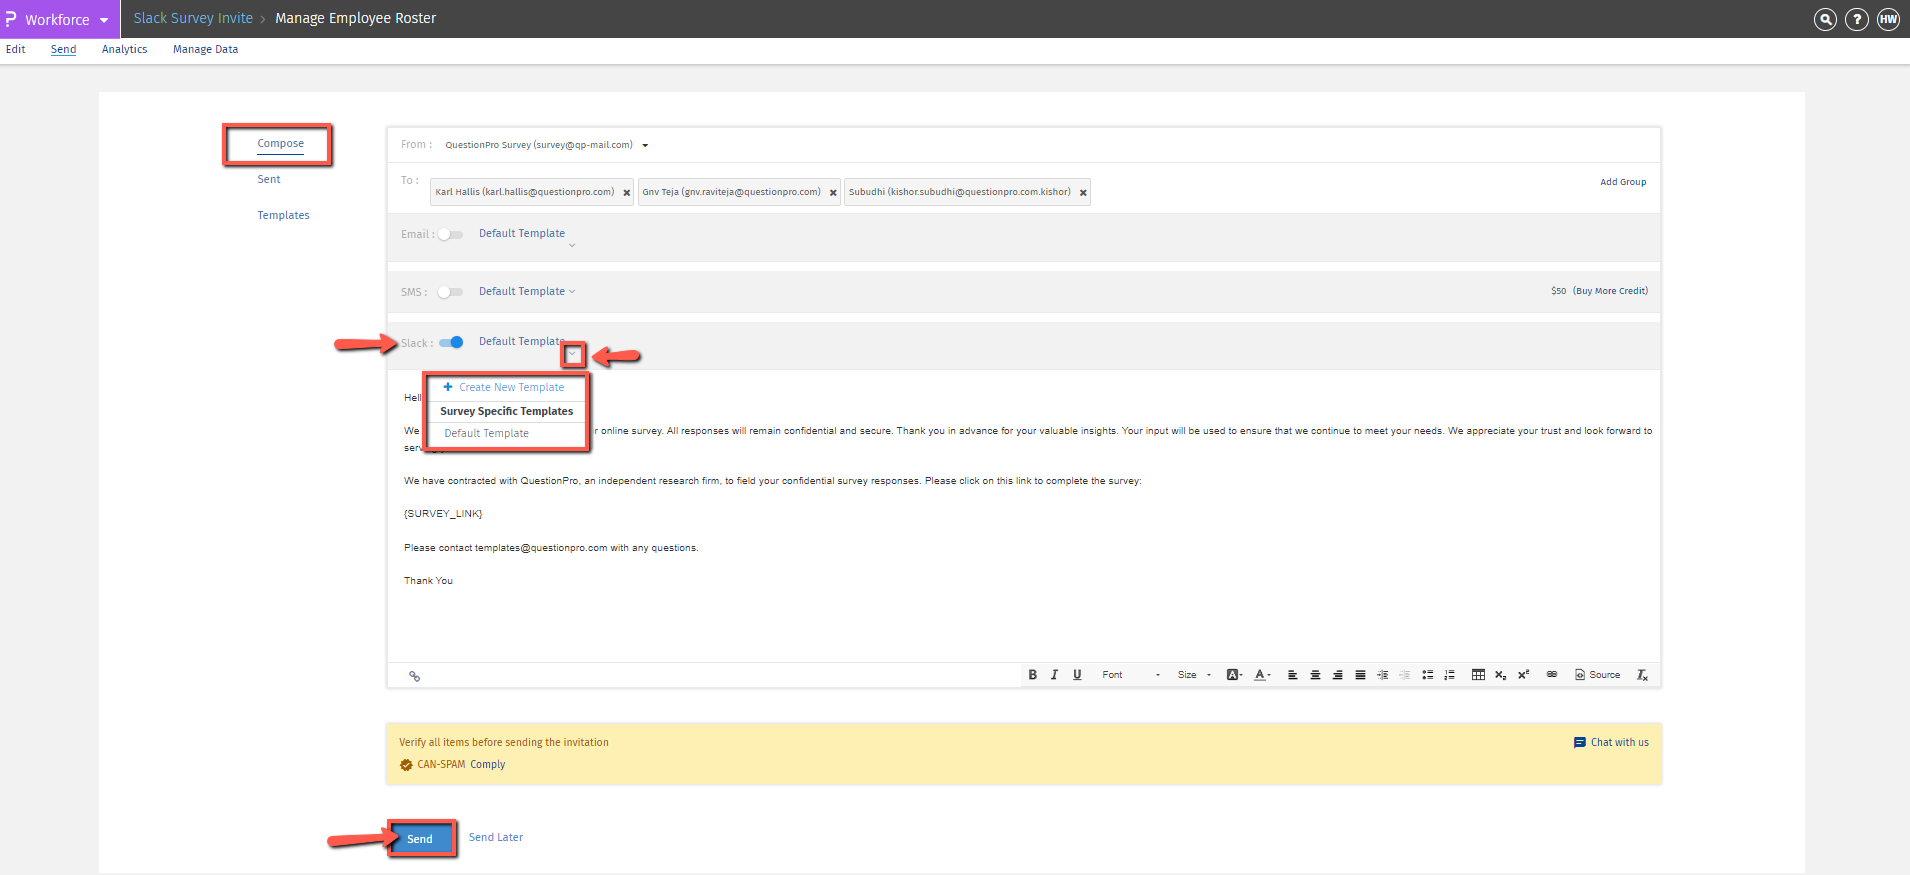Switch to the Sent section
Image resolution: width=1910 pixels, height=875 pixels.
[x=269, y=180]
